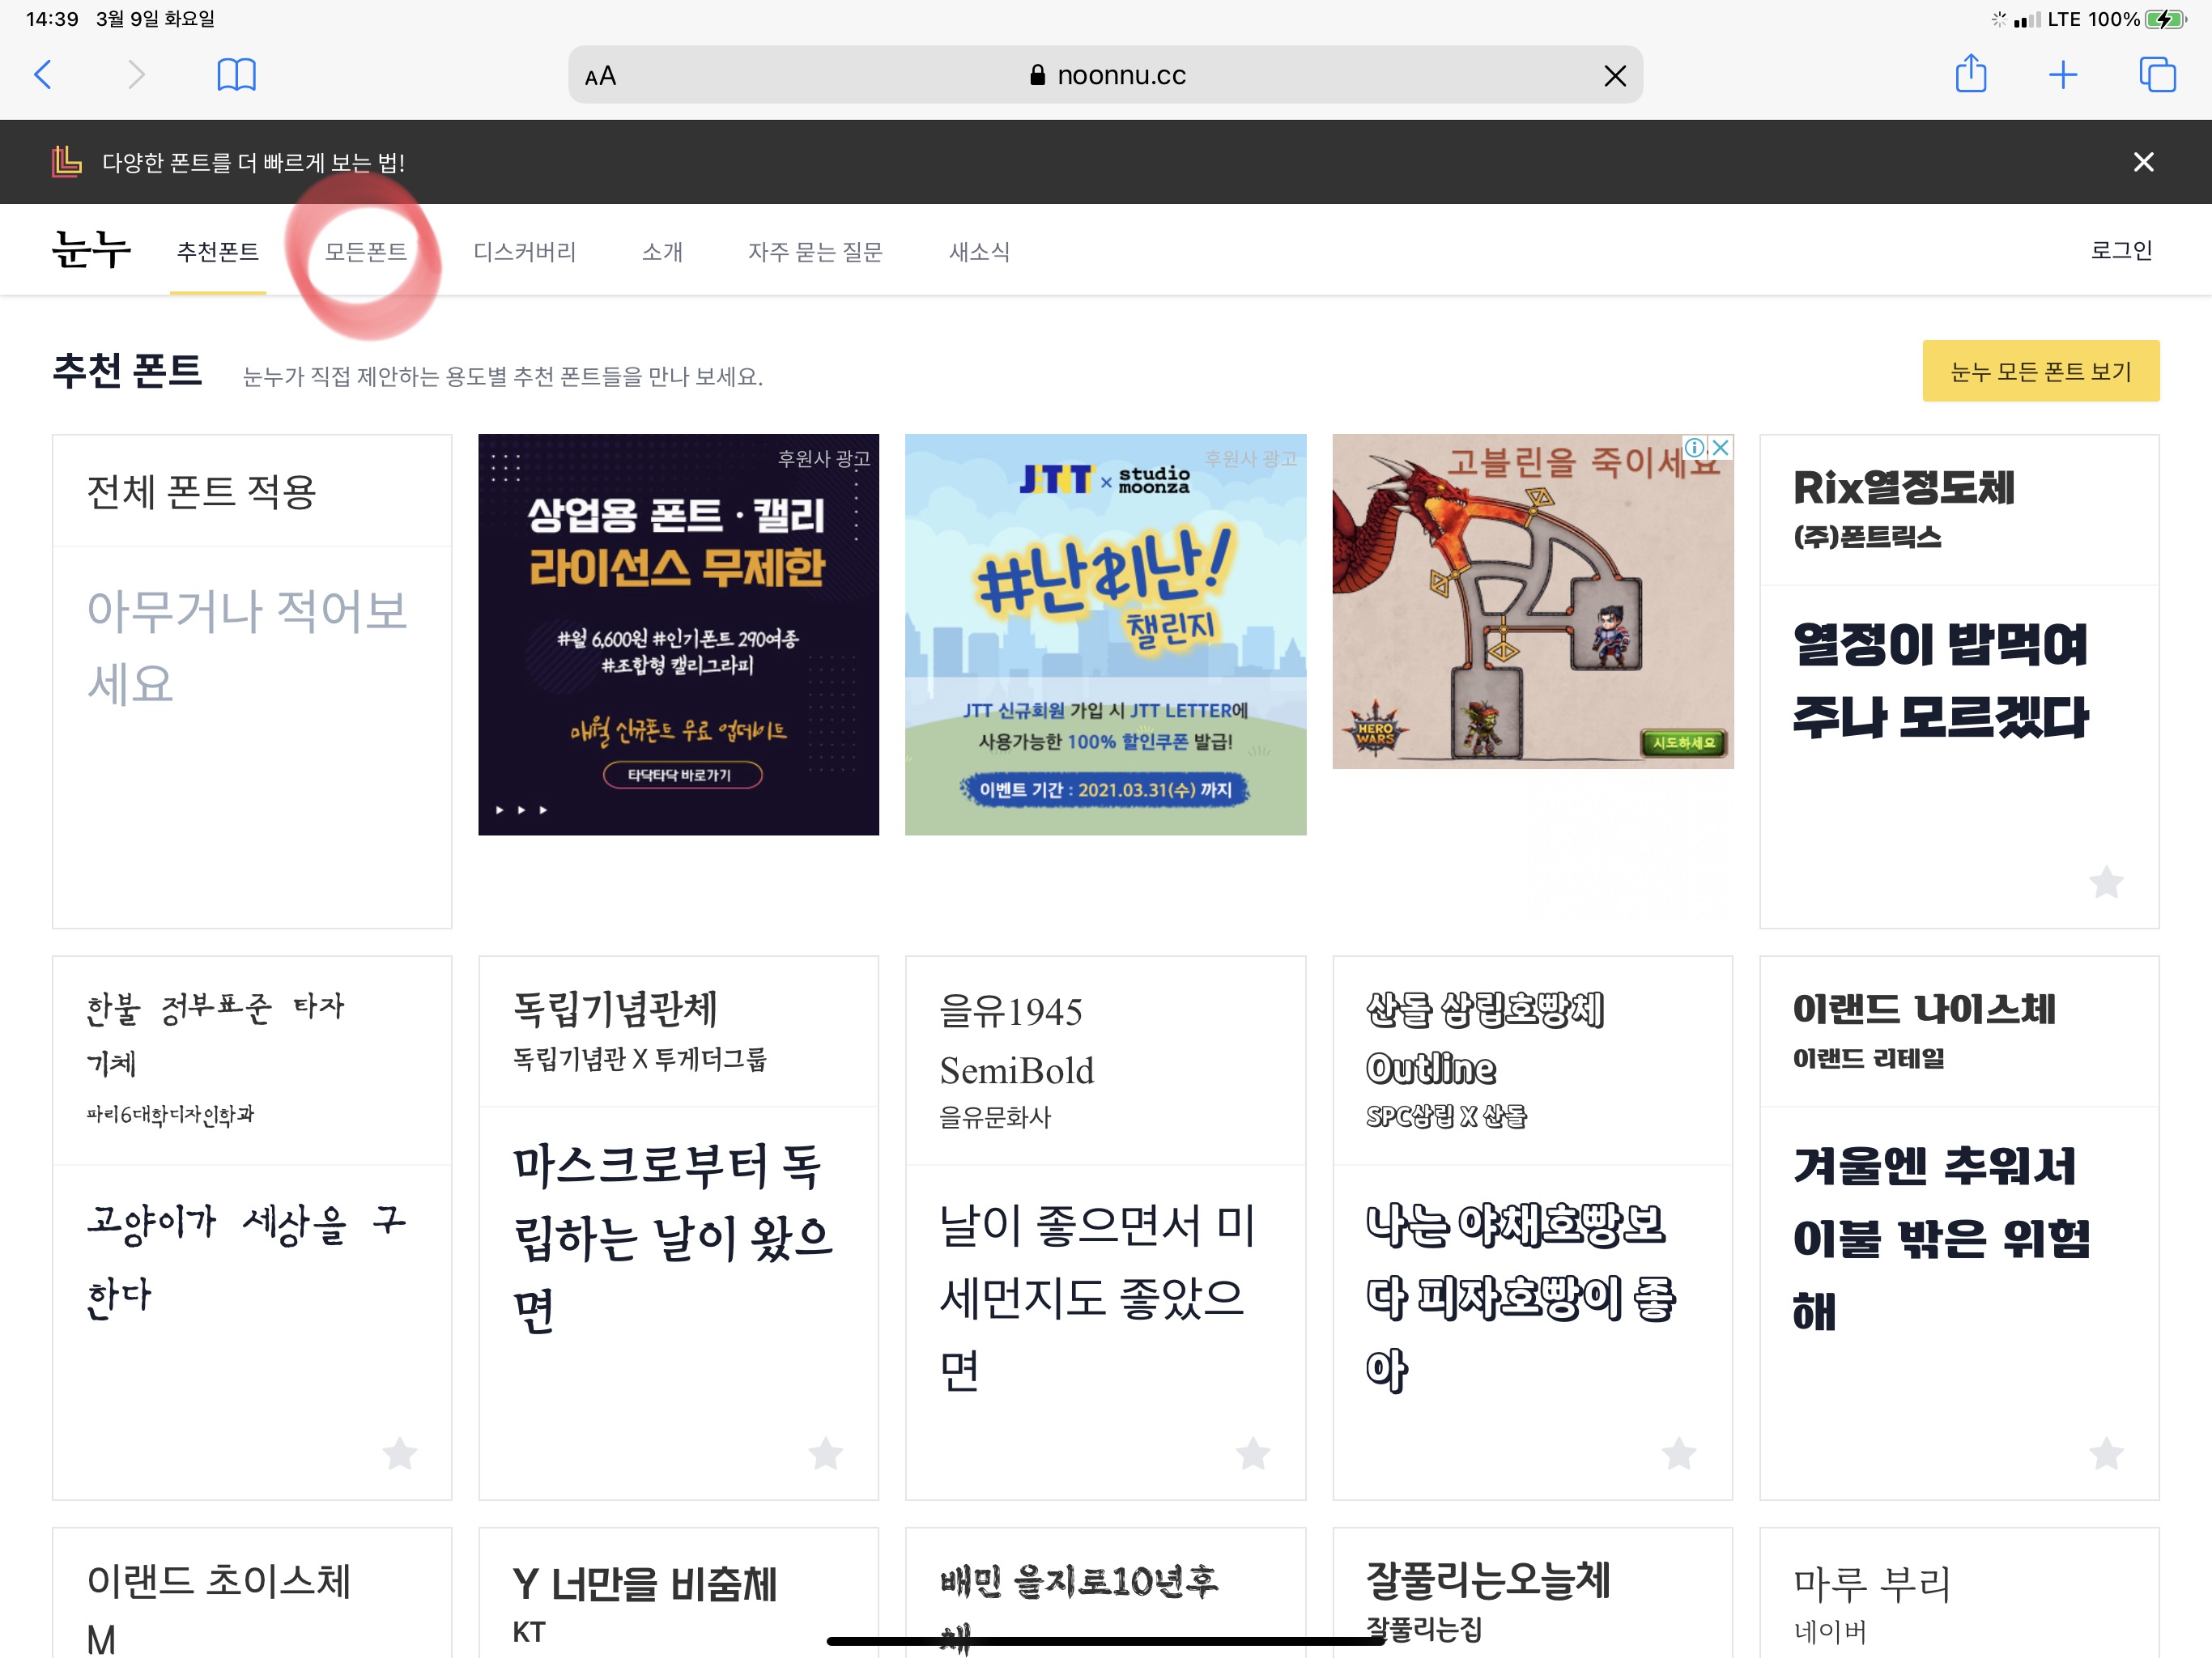
Task: Open the 디스커버리 tab
Action: click(525, 252)
